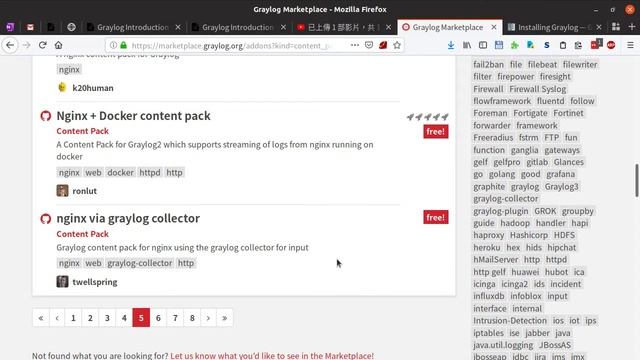Click the S extension toolbar icon
Screen dimensions: 640x360
click(547, 45)
